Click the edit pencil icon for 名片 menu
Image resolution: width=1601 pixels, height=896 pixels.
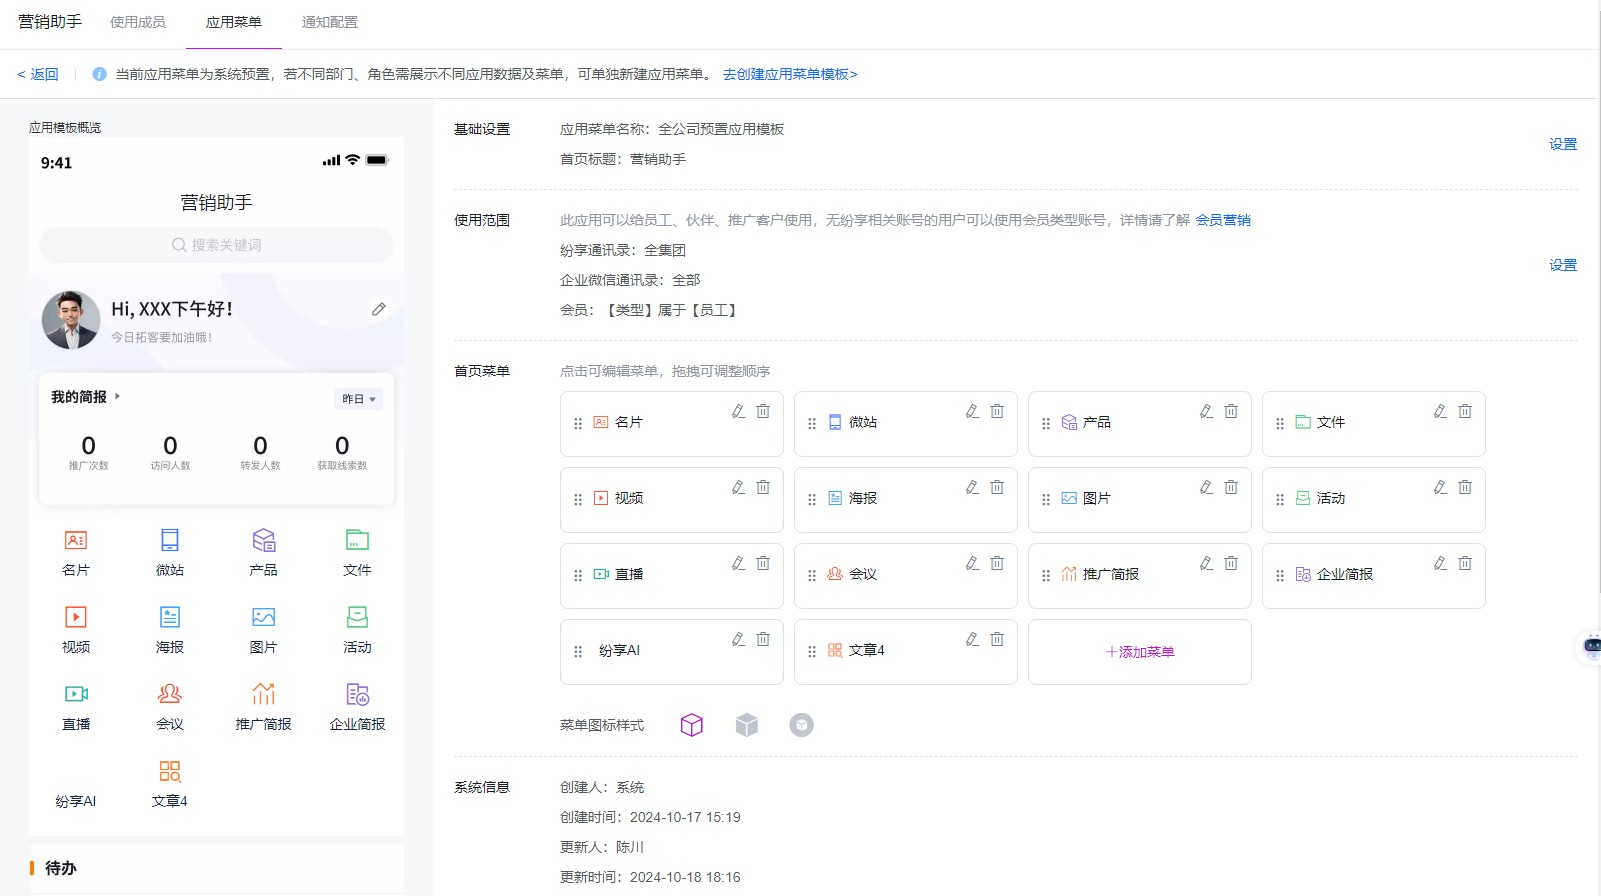(738, 411)
